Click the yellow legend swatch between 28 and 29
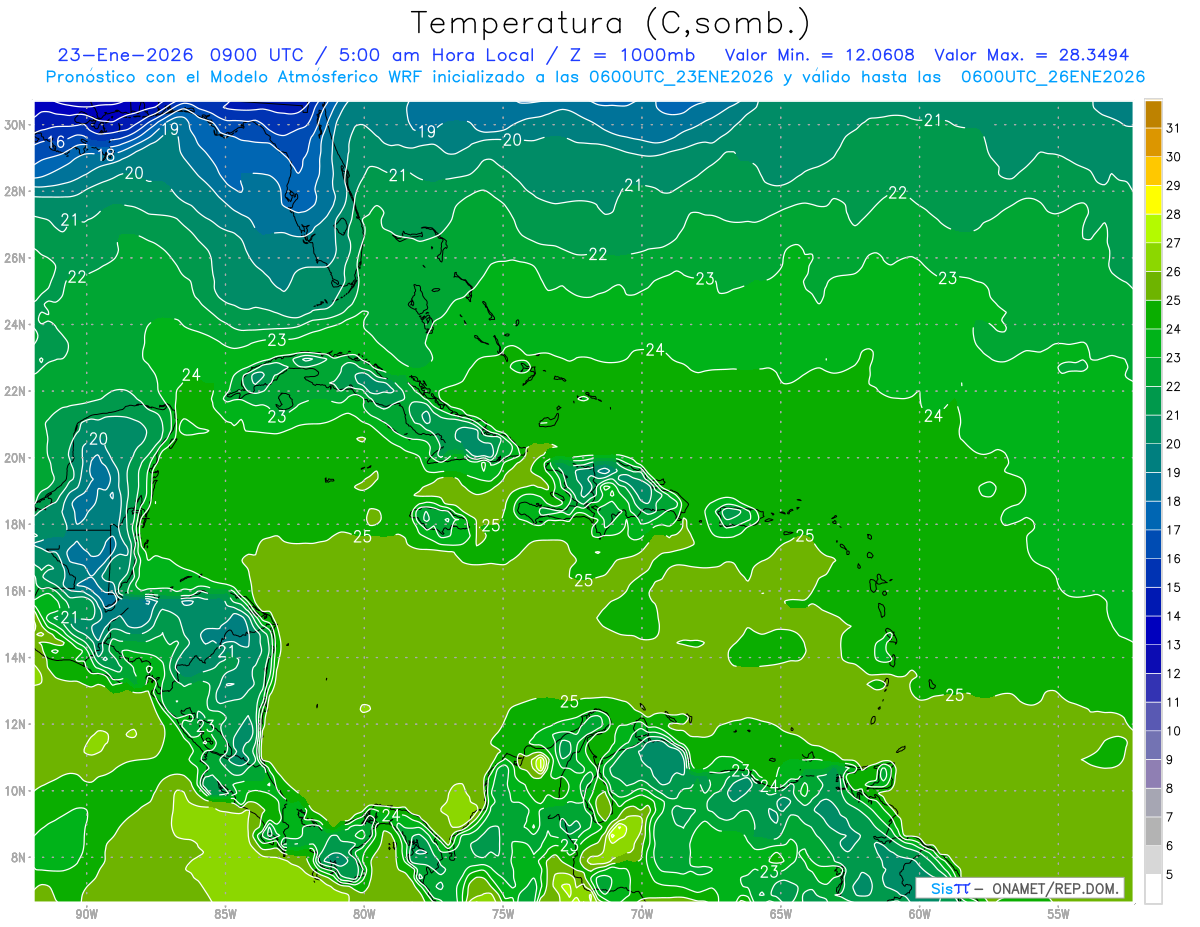The width and height of the screenshot is (1200, 927). (1153, 200)
